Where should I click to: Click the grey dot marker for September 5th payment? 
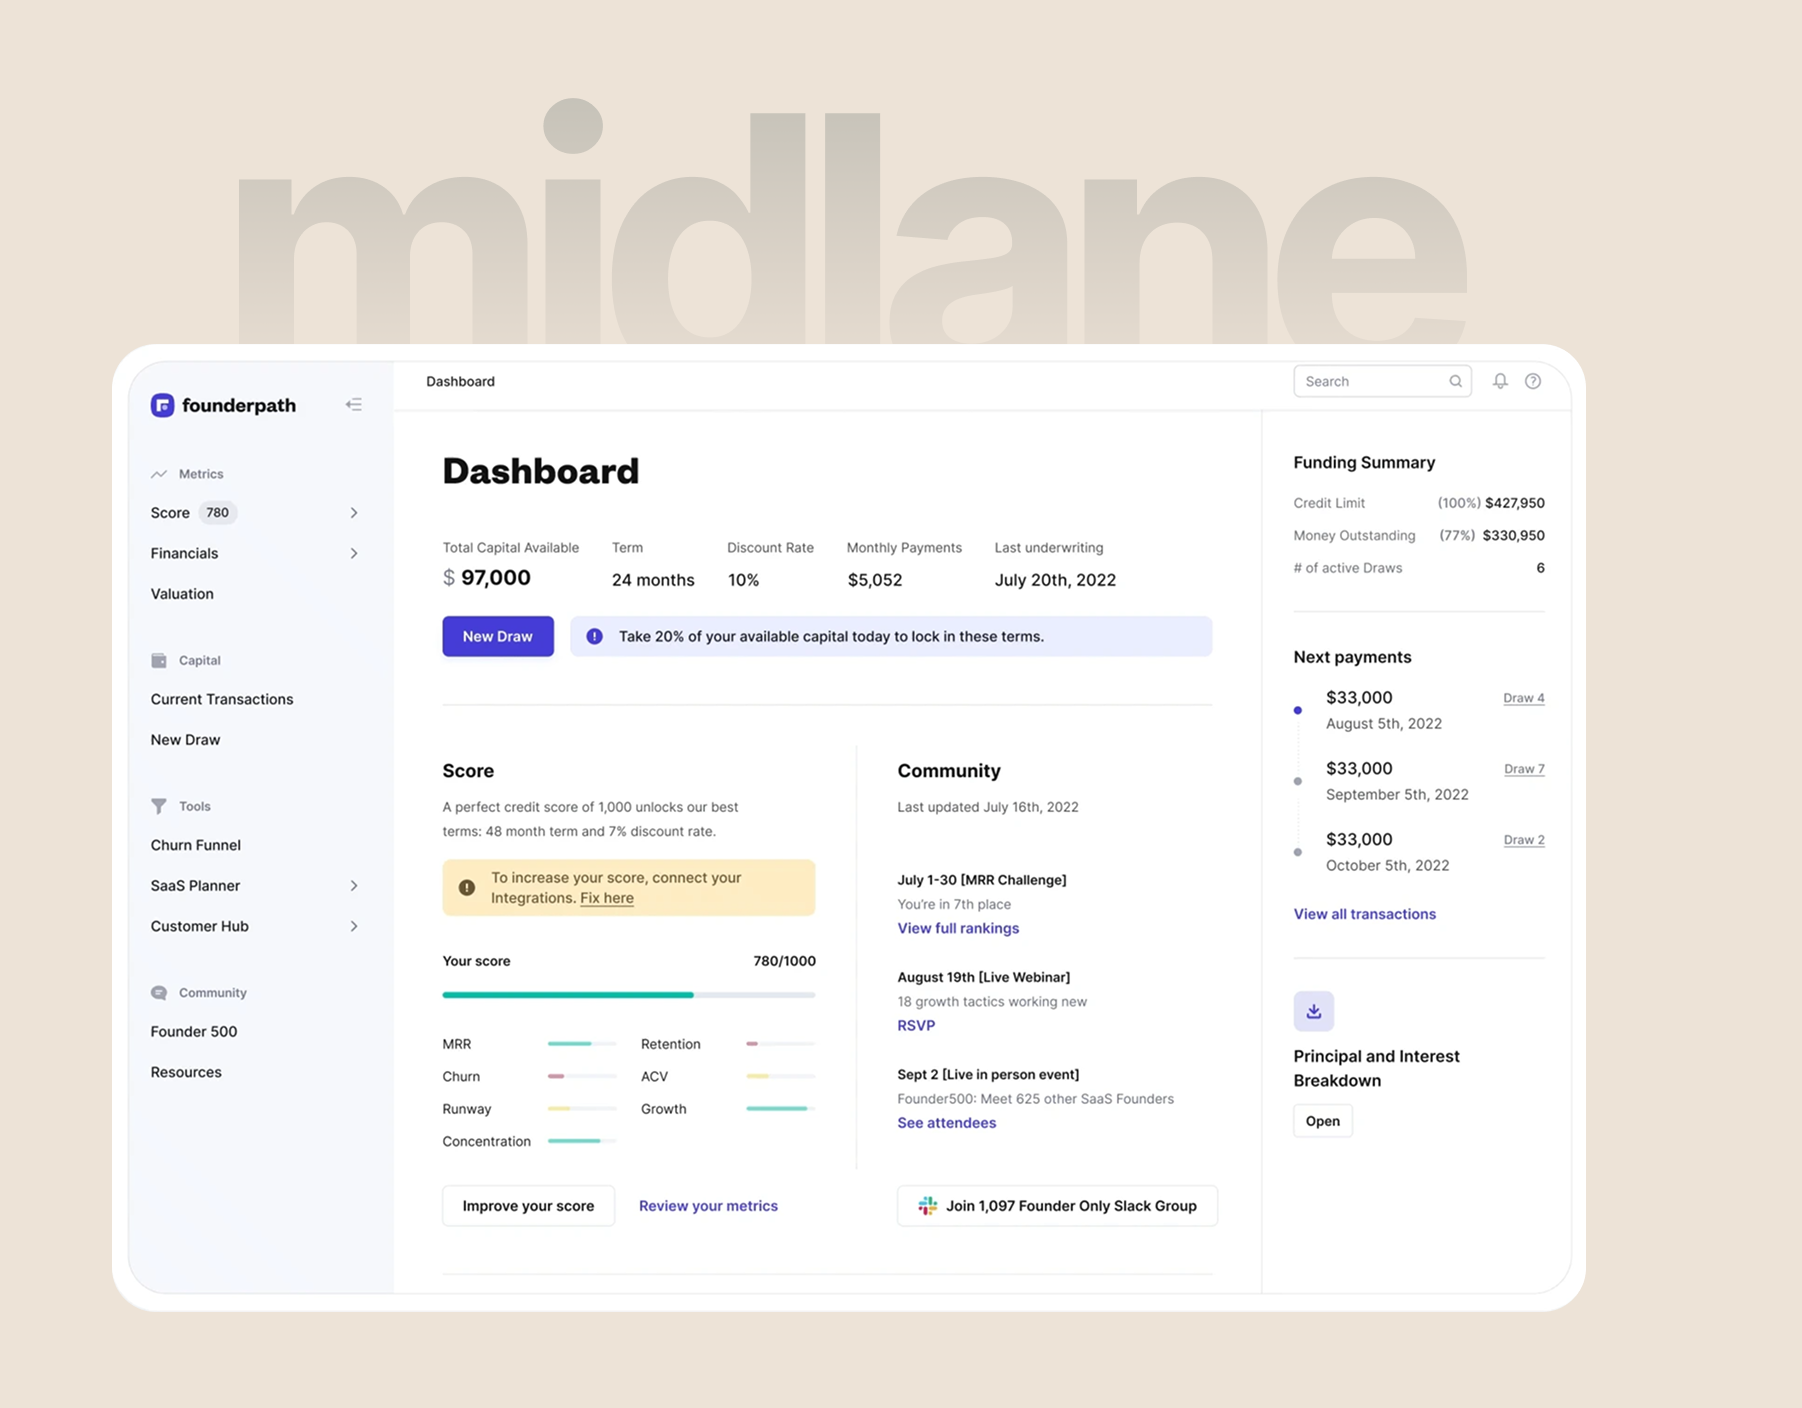pyautogui.click(x=1298, y=781)
